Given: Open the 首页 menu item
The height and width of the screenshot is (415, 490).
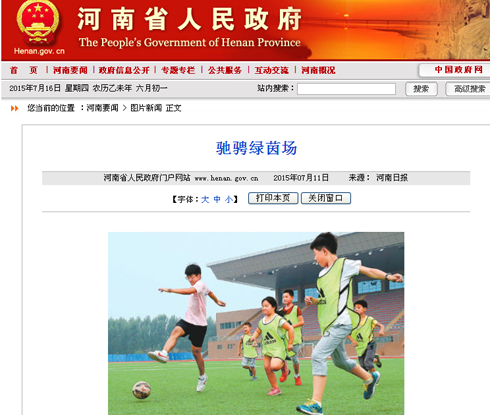Looking at the screenshot, I should point(24,70).
